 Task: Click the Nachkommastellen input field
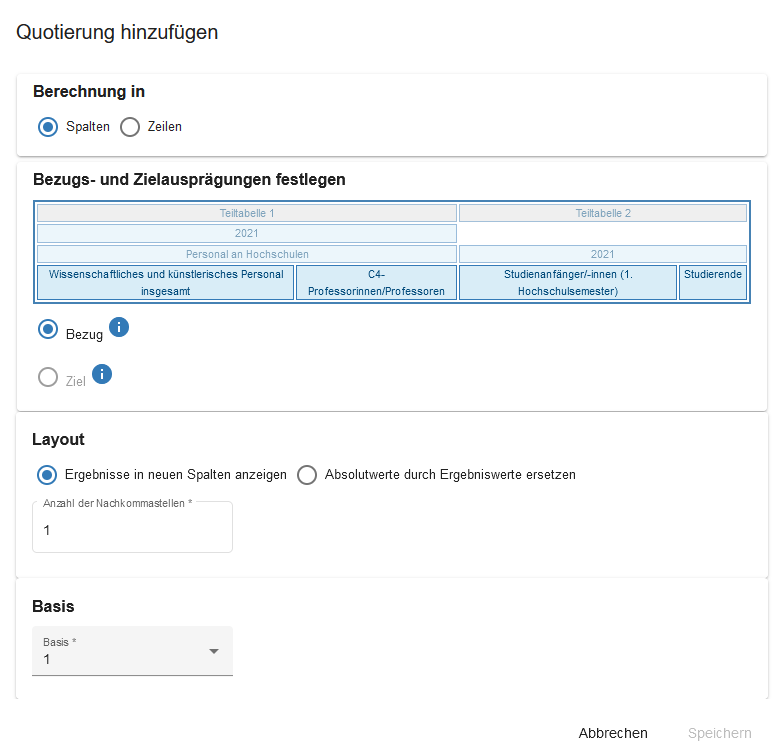coord(132,530)
